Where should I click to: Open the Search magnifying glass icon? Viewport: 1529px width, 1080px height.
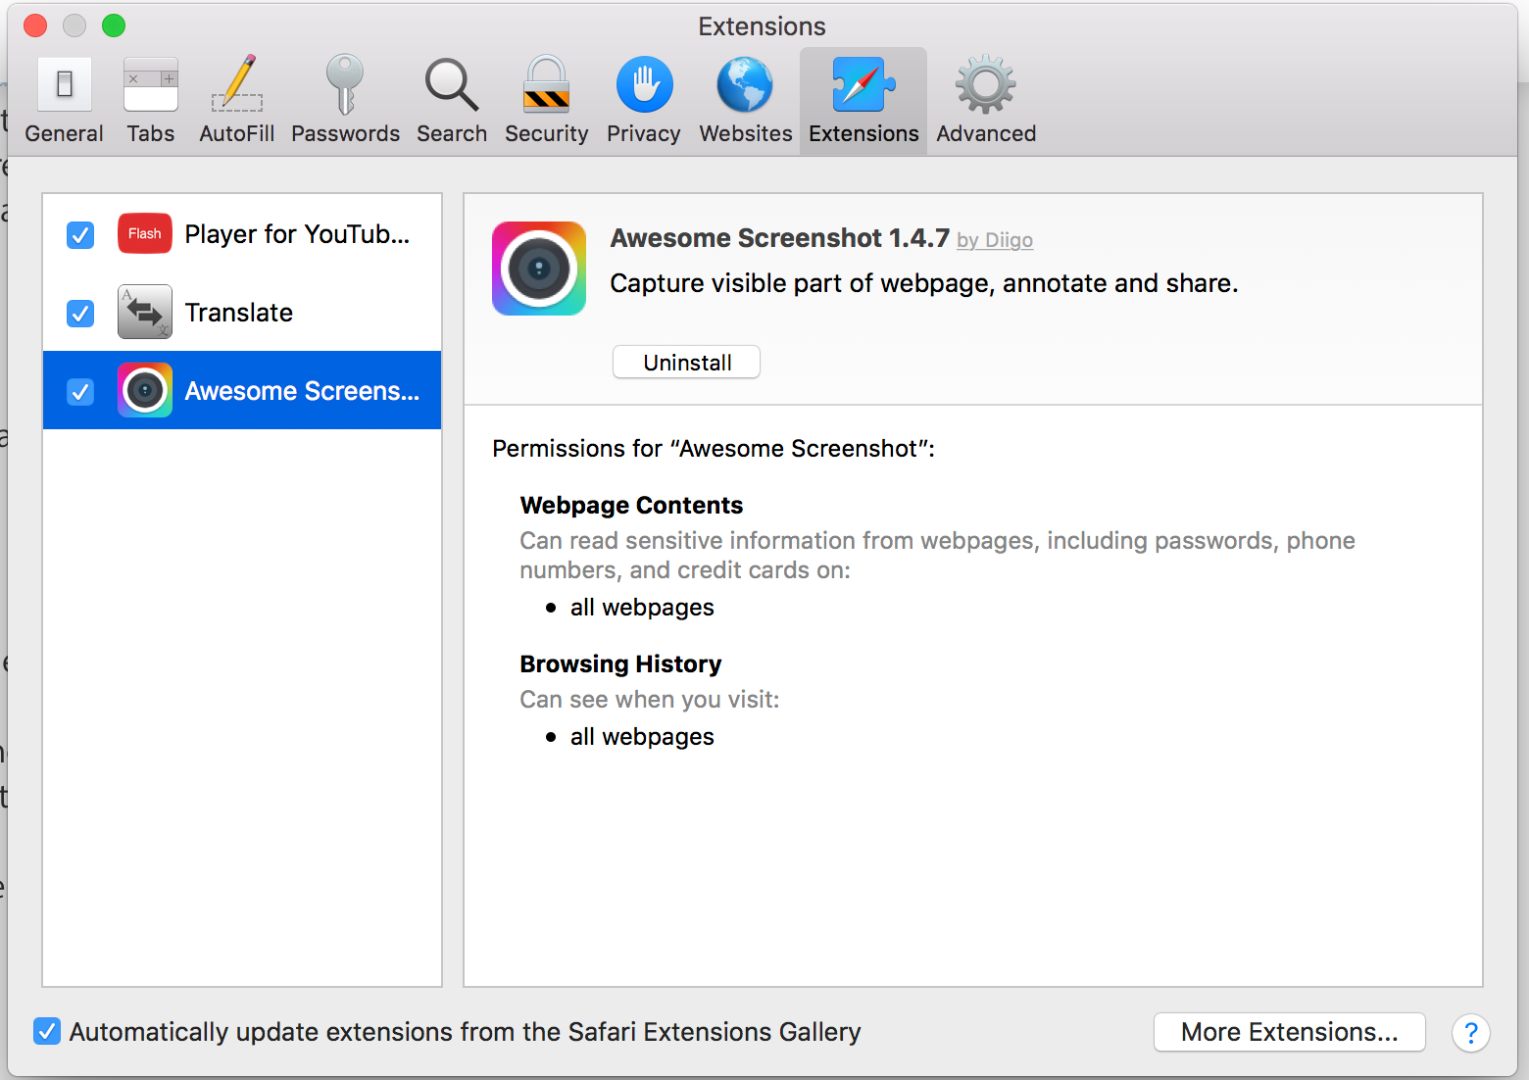coord(451,85)
